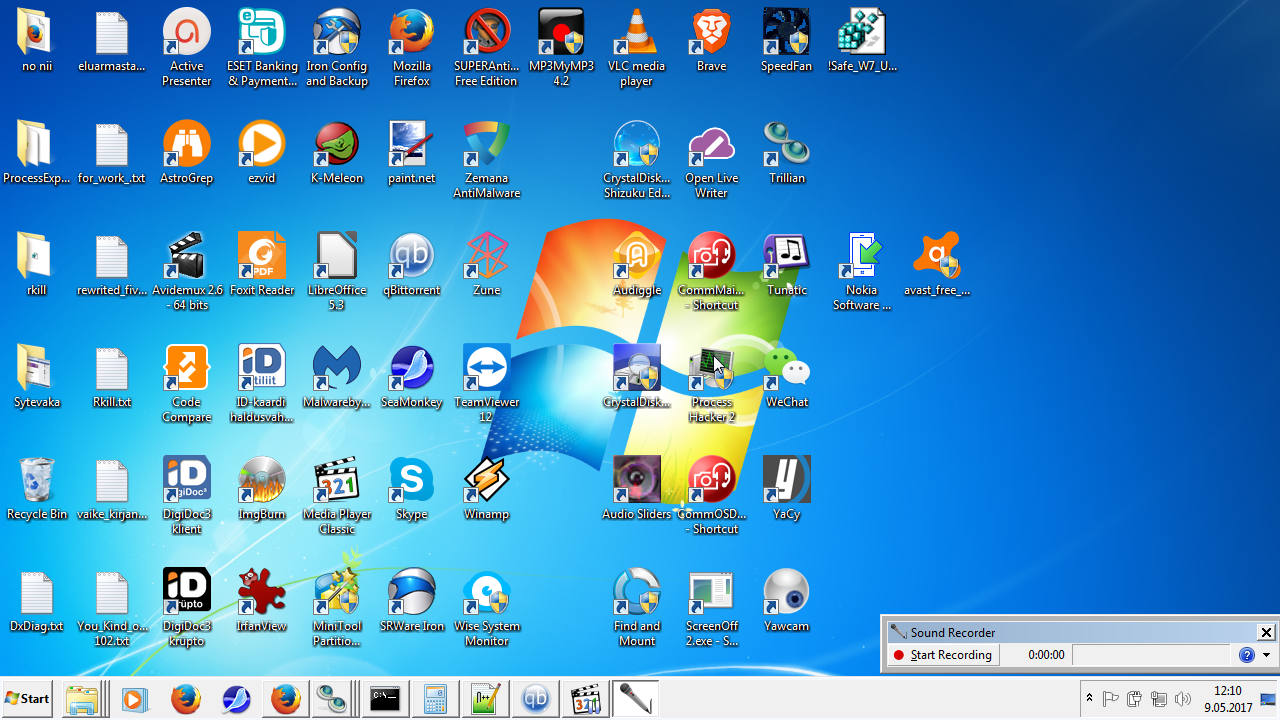Select the AstroGrep desktop icon
Image resolution: width=1280 pixels, height=720 pixels.
(x=186, y=153)
